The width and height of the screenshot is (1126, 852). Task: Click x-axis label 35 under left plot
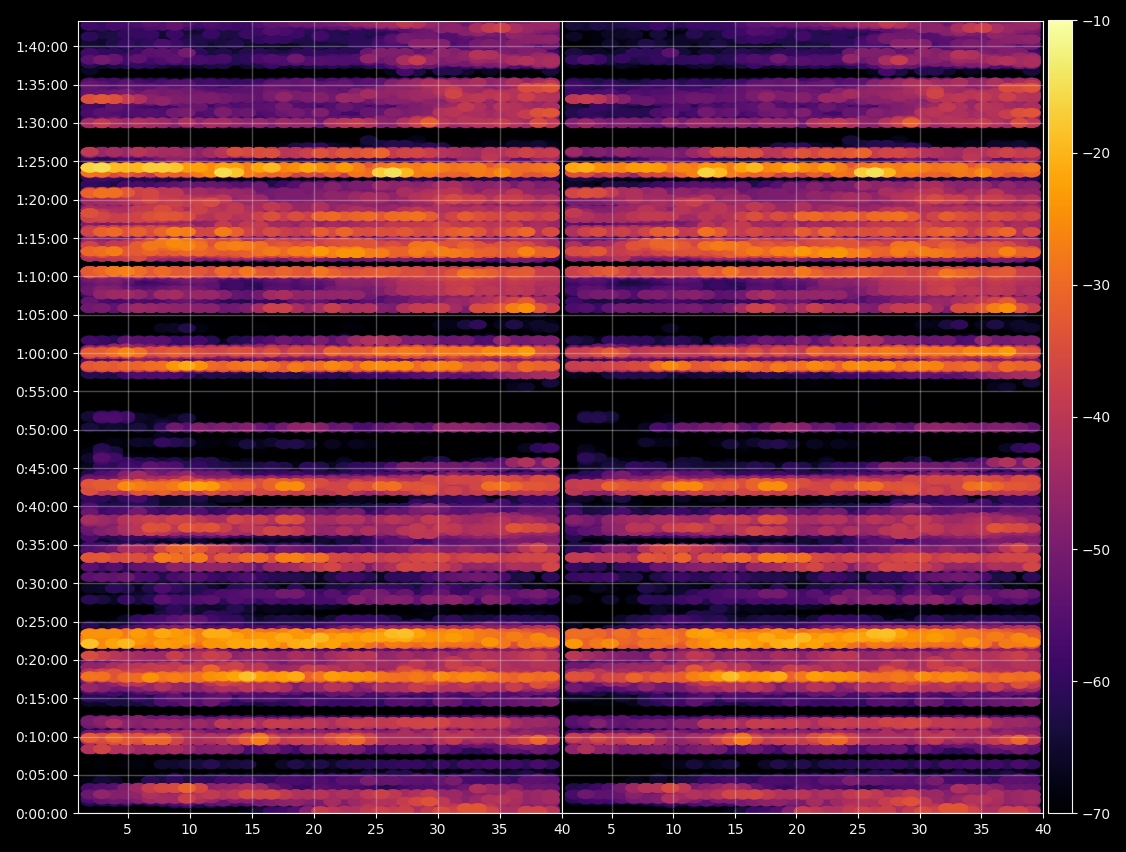499,829
